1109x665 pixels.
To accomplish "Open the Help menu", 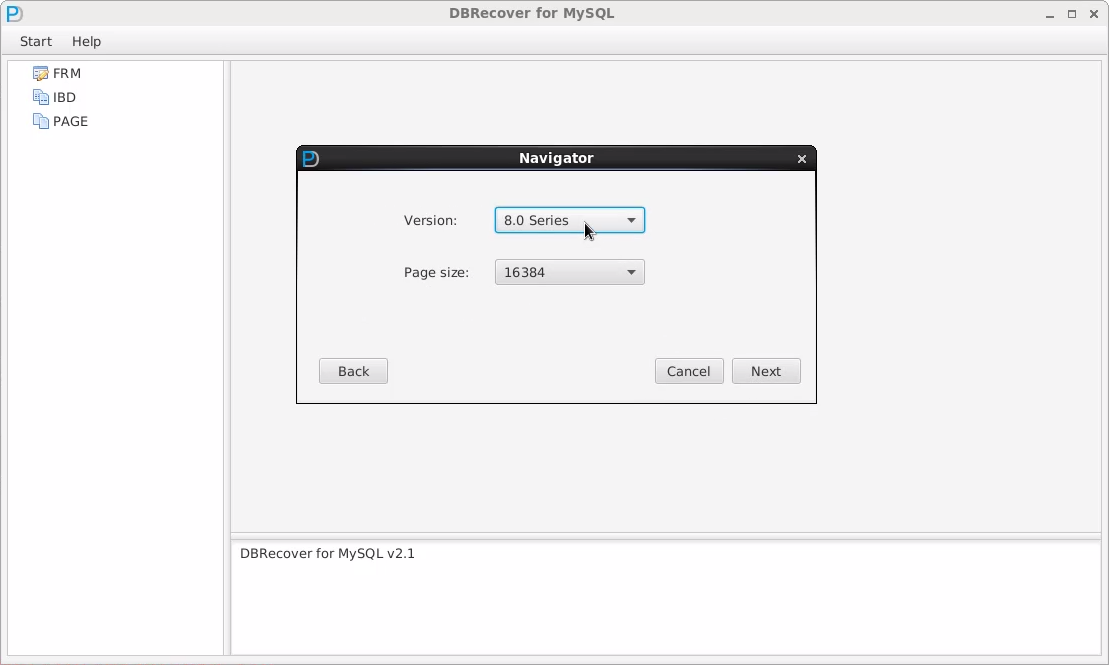I will pos(86,41).
